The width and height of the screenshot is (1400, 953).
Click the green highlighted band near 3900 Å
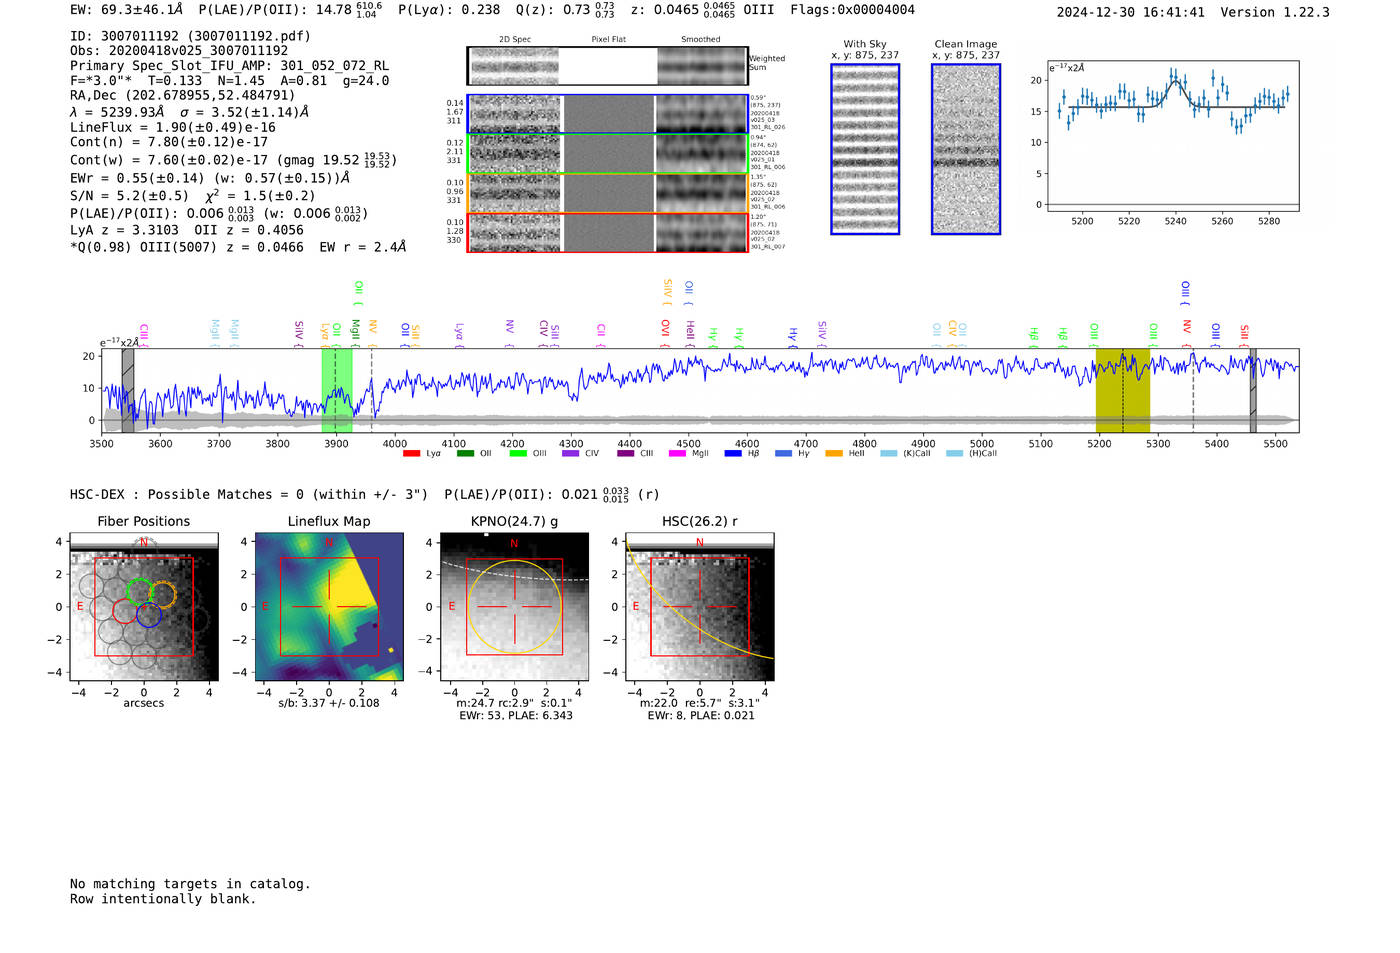pyautogui.click(x=336, y=390)
